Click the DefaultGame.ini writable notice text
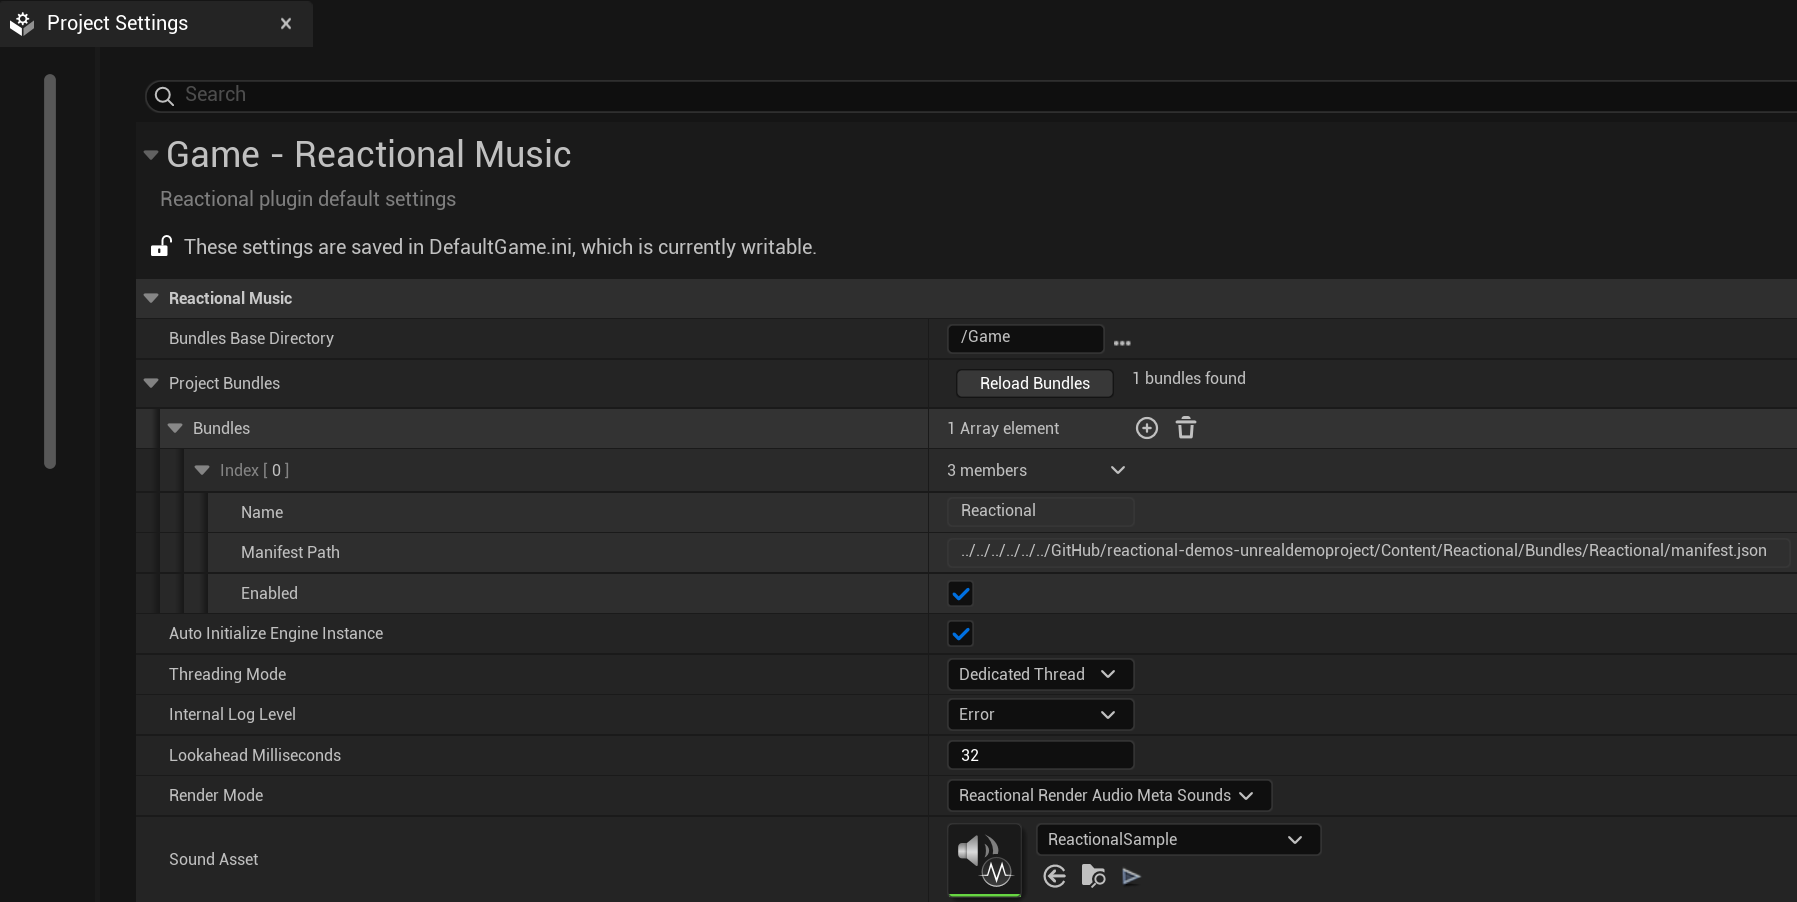1797x902 pixels. coord(500,247)
